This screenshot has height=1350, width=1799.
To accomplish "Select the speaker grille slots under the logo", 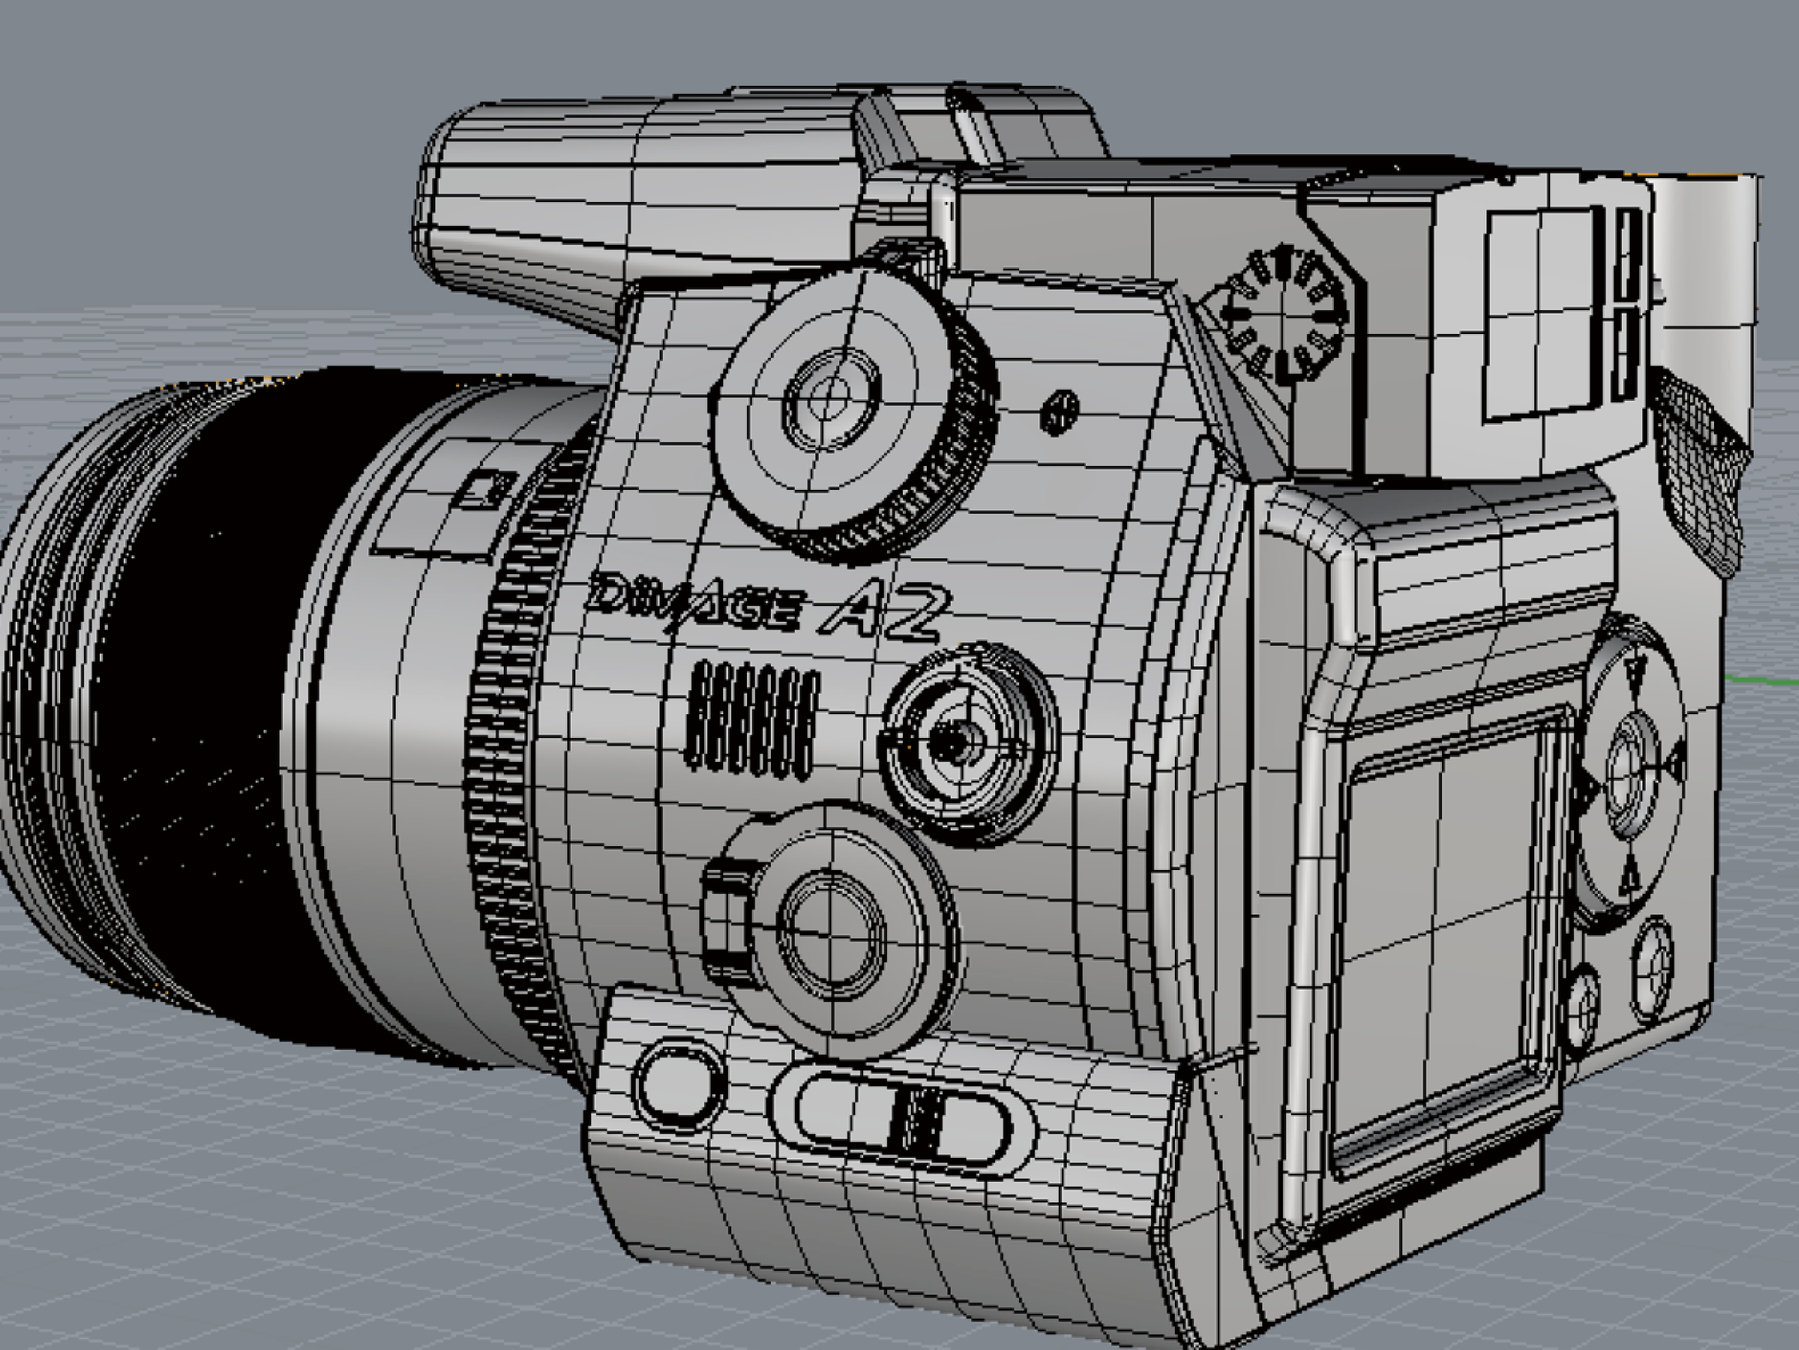I will [x=753, y=717].
